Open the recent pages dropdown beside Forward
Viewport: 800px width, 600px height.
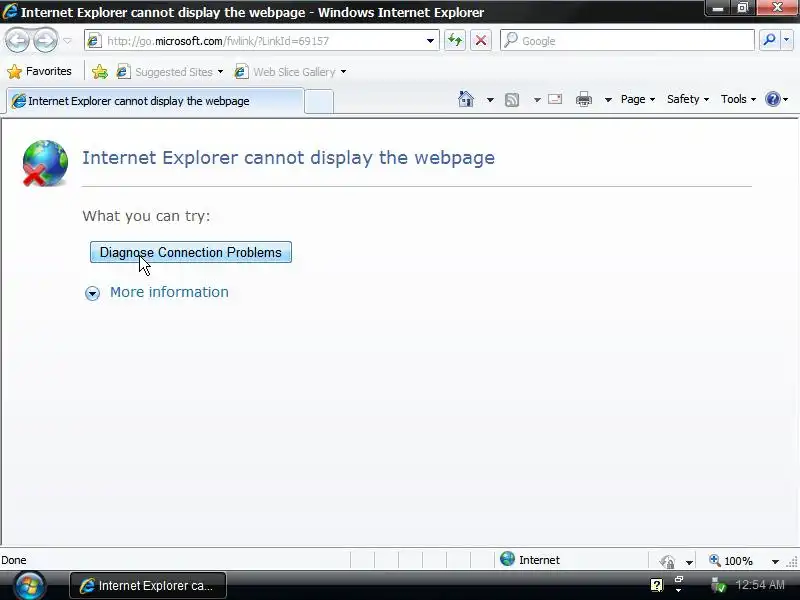pos(67,41)
